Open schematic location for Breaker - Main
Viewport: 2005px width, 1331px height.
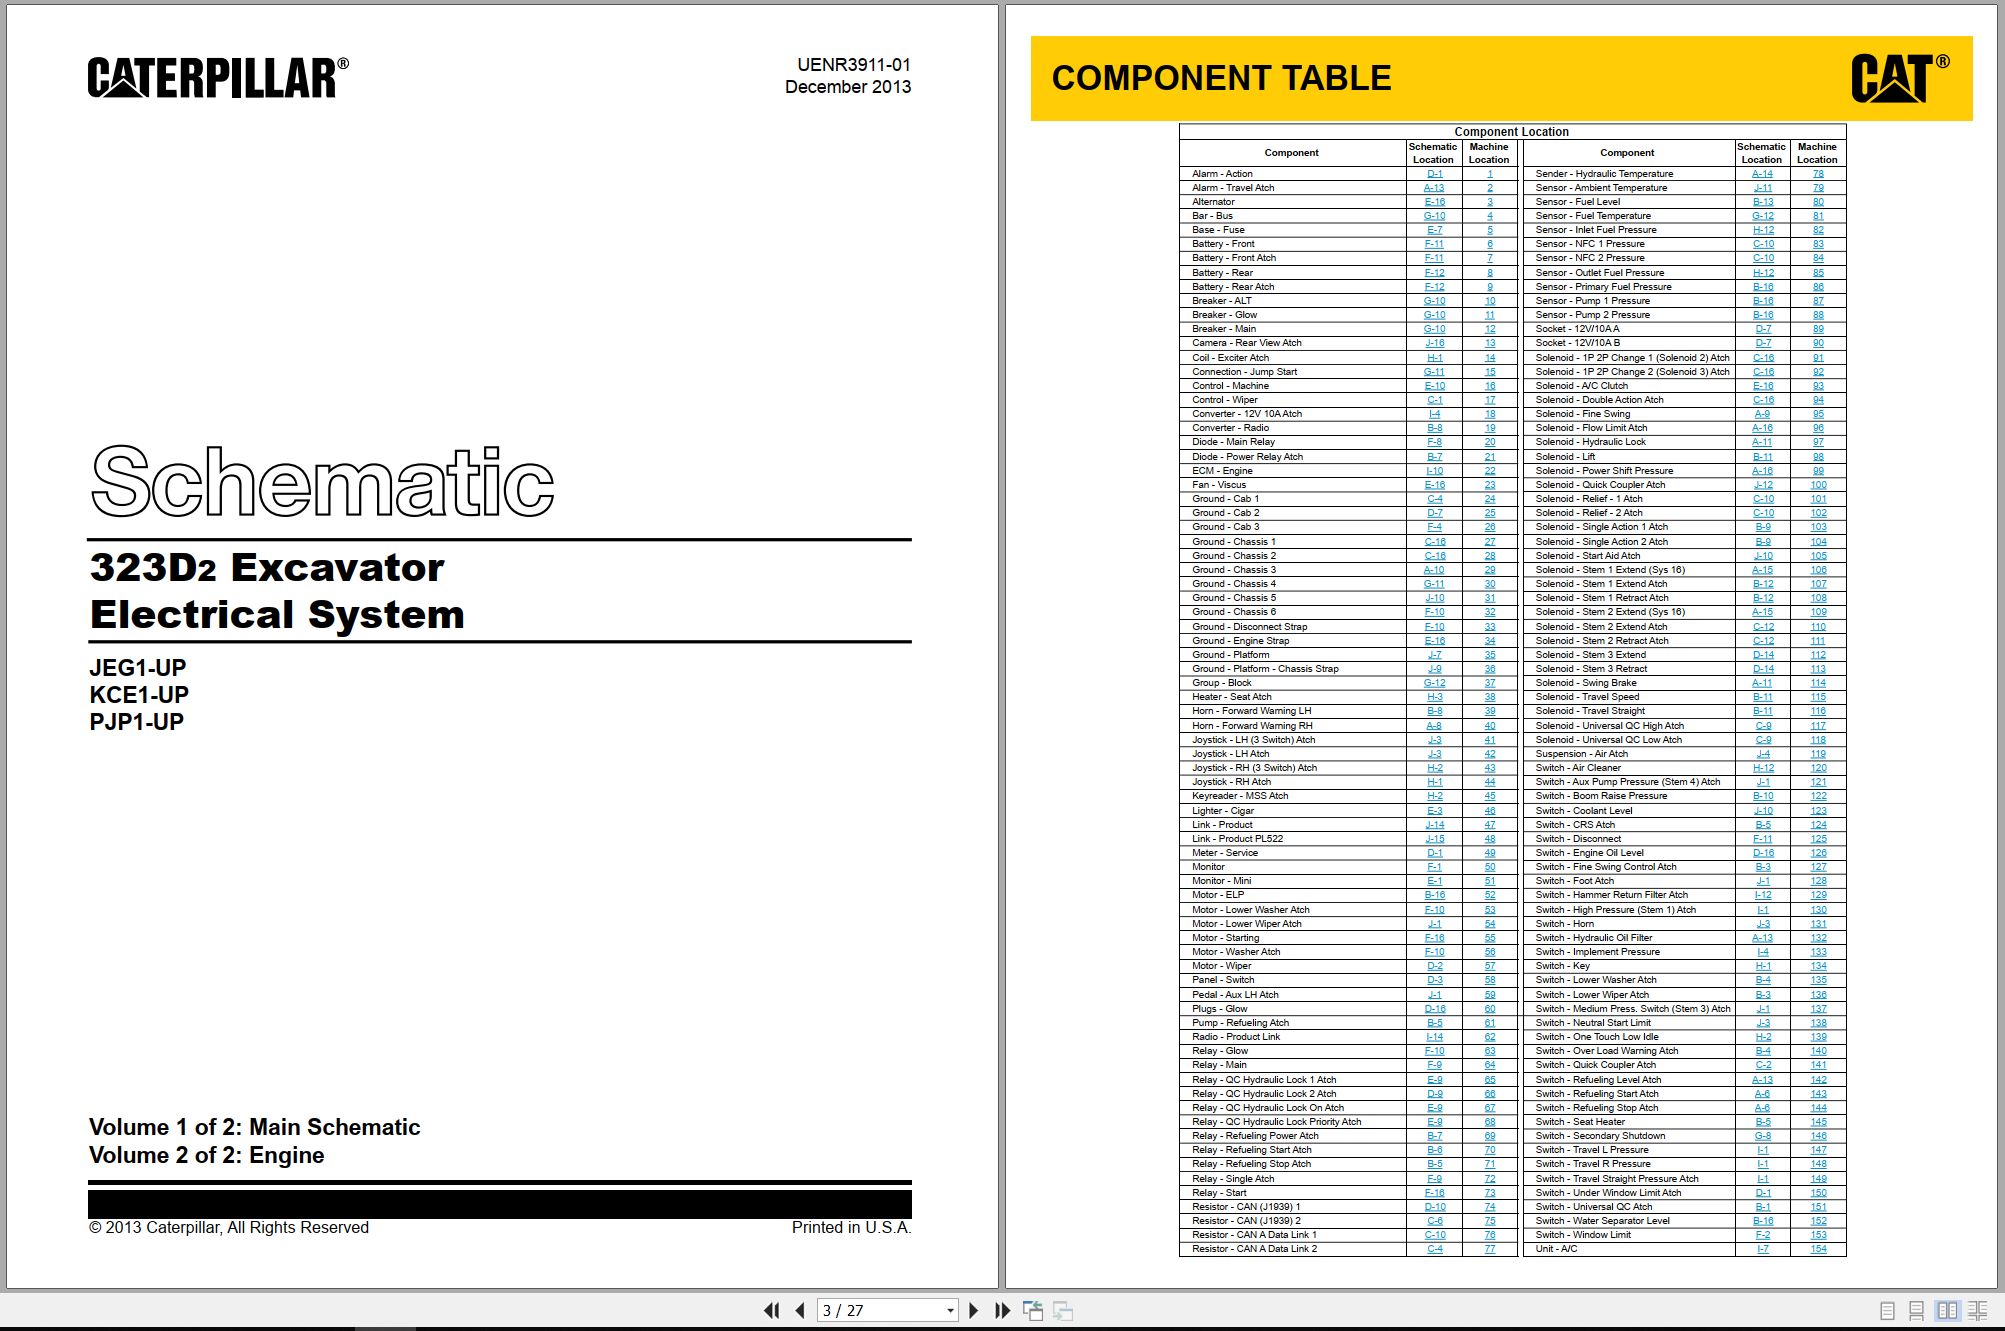tap(1434, 329)
